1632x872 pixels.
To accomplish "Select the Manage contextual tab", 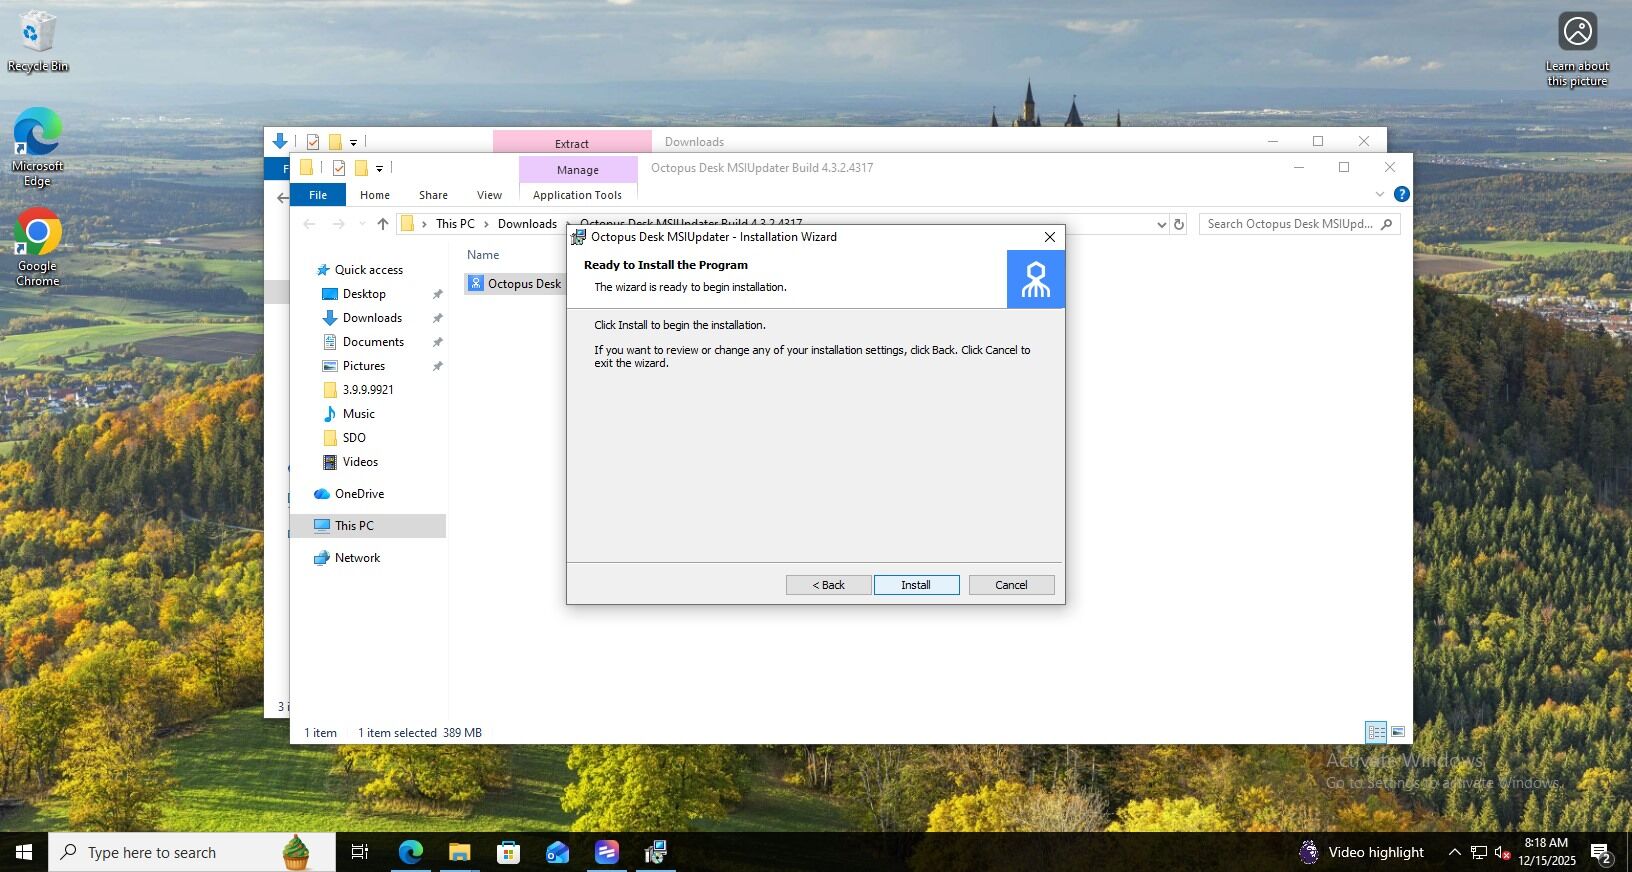I will point(577,170).
